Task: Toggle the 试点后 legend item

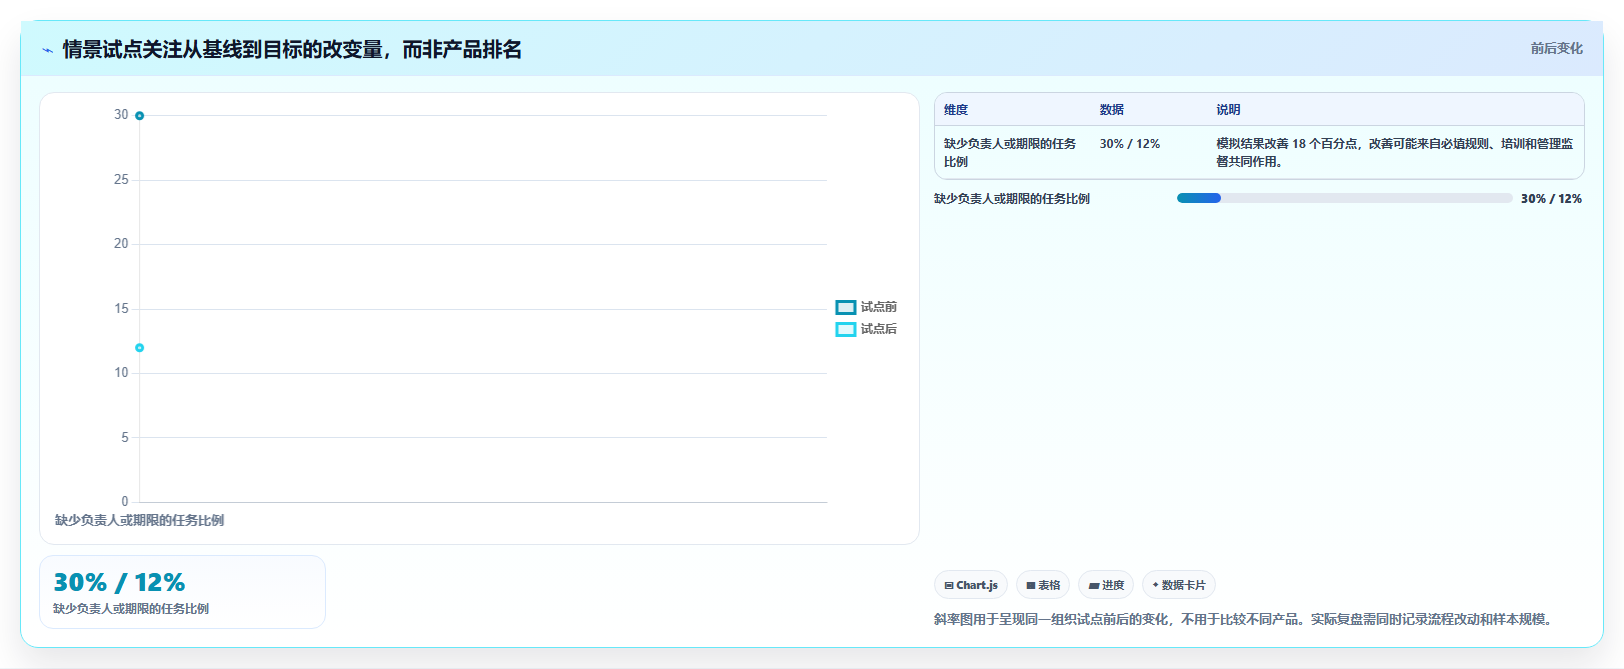Action: [866, 329]
